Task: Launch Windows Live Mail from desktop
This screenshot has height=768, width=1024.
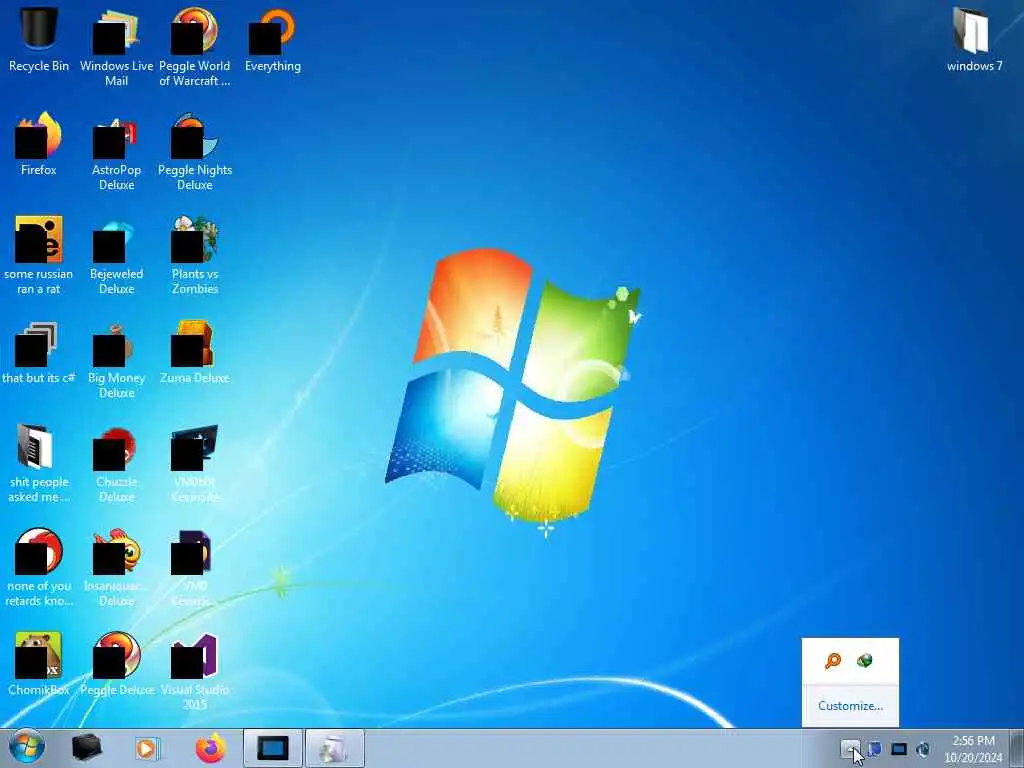Action: pos(116,46)
